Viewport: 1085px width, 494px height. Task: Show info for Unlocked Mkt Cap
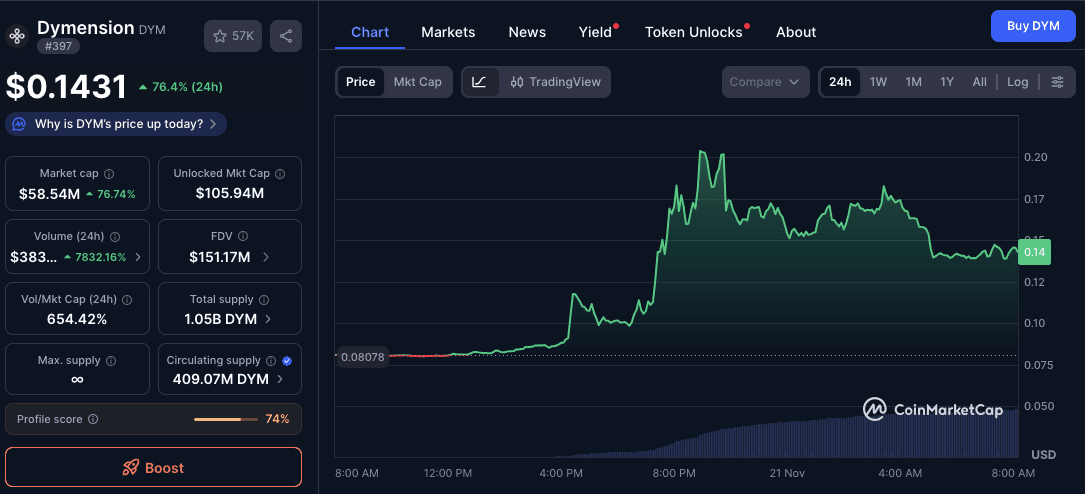(x=280, y=174)
